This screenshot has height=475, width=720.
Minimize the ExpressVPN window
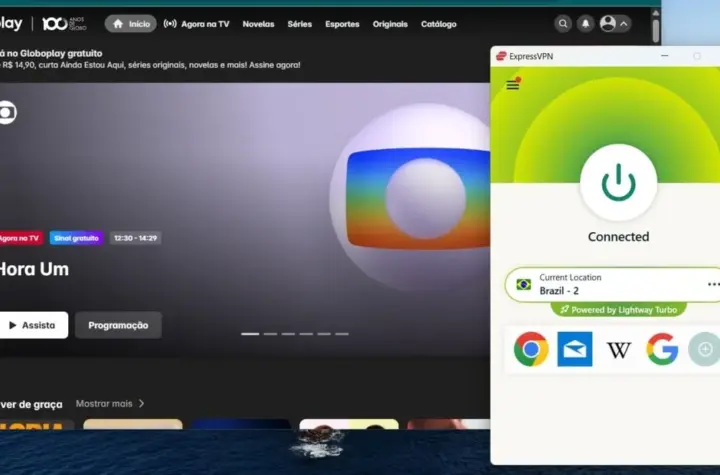pyautogui.click(x=664, y=56)
